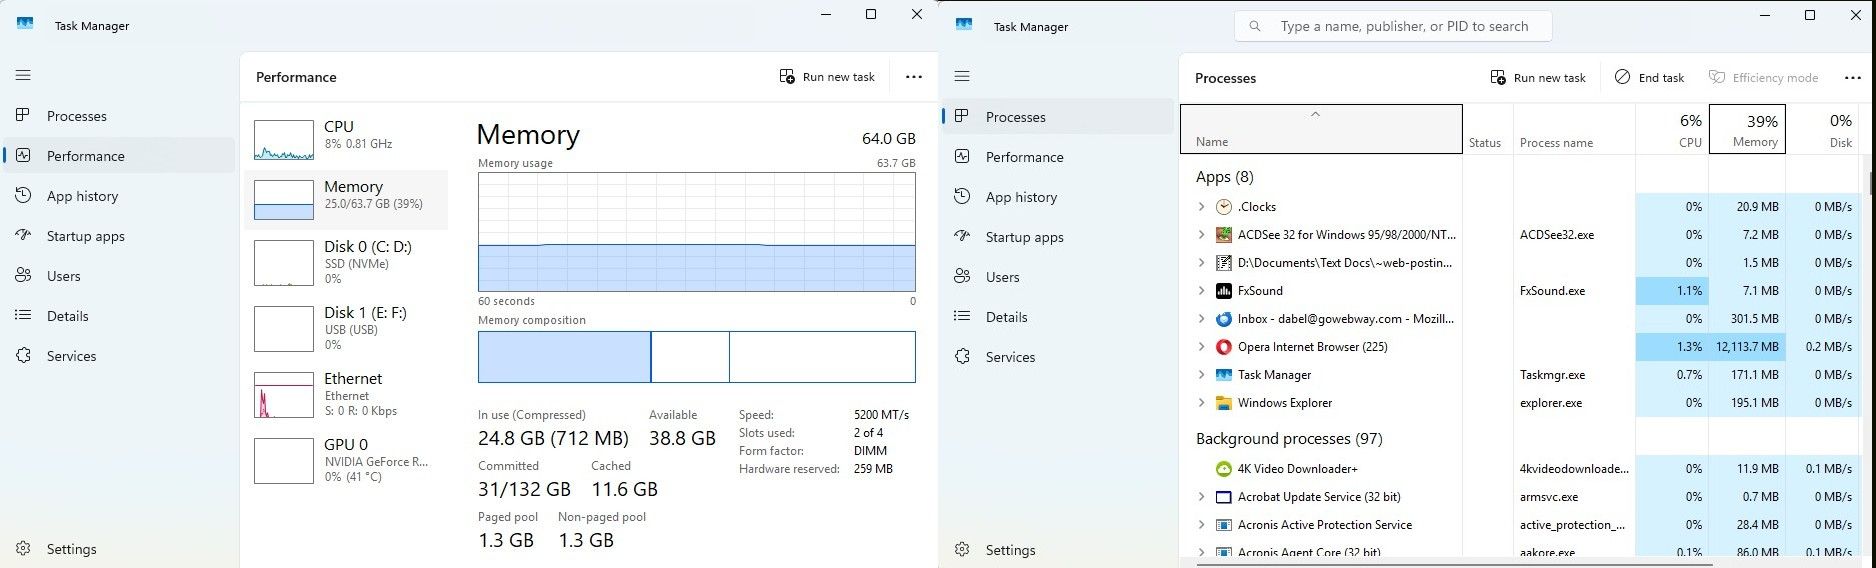Image resolution: width=1876 pixels, height=568 pixels.
Task: Expand the .Clocks app row
Action: (x=1201, y=207)
